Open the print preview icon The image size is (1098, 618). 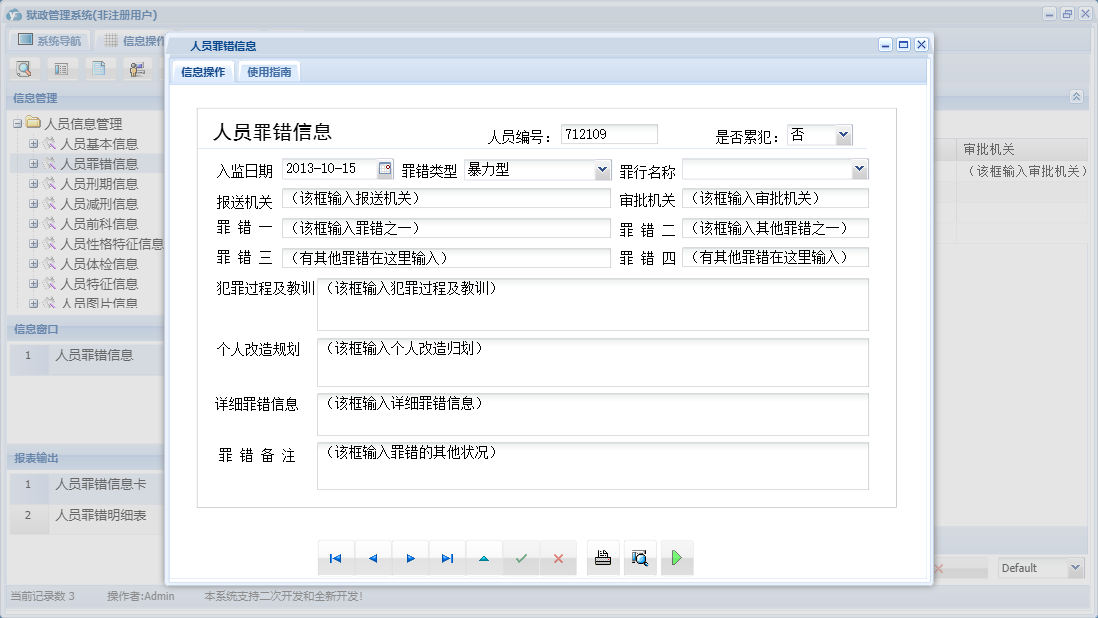pos(639,558)
